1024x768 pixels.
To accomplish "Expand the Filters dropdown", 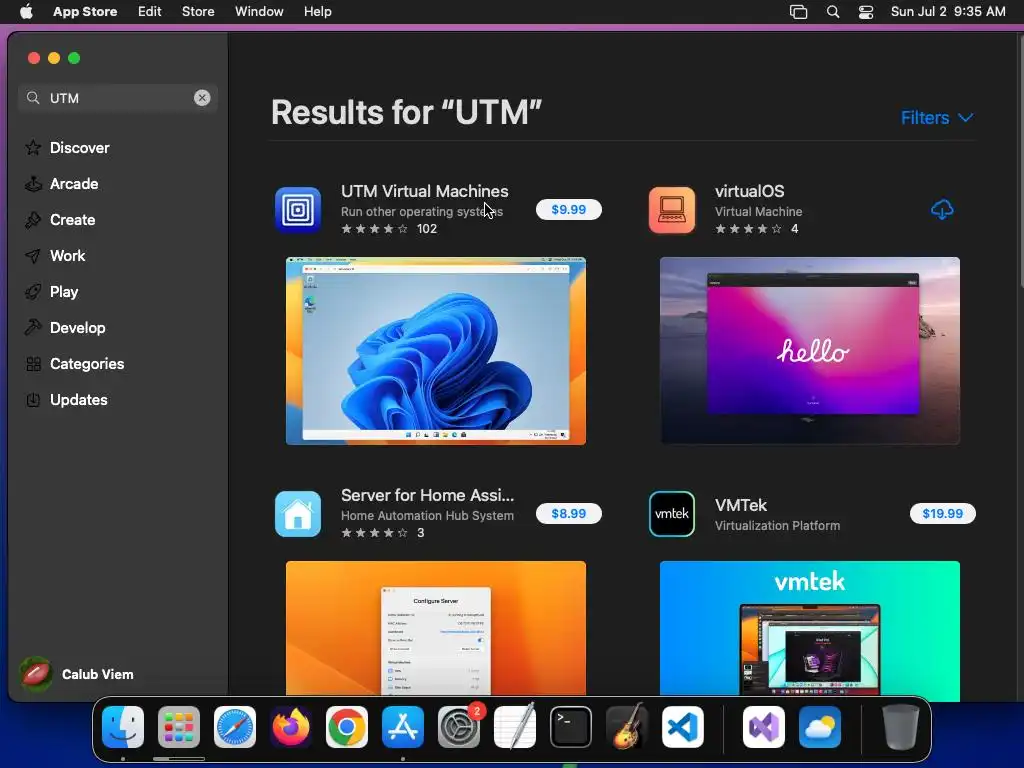I will pos(937,118).
